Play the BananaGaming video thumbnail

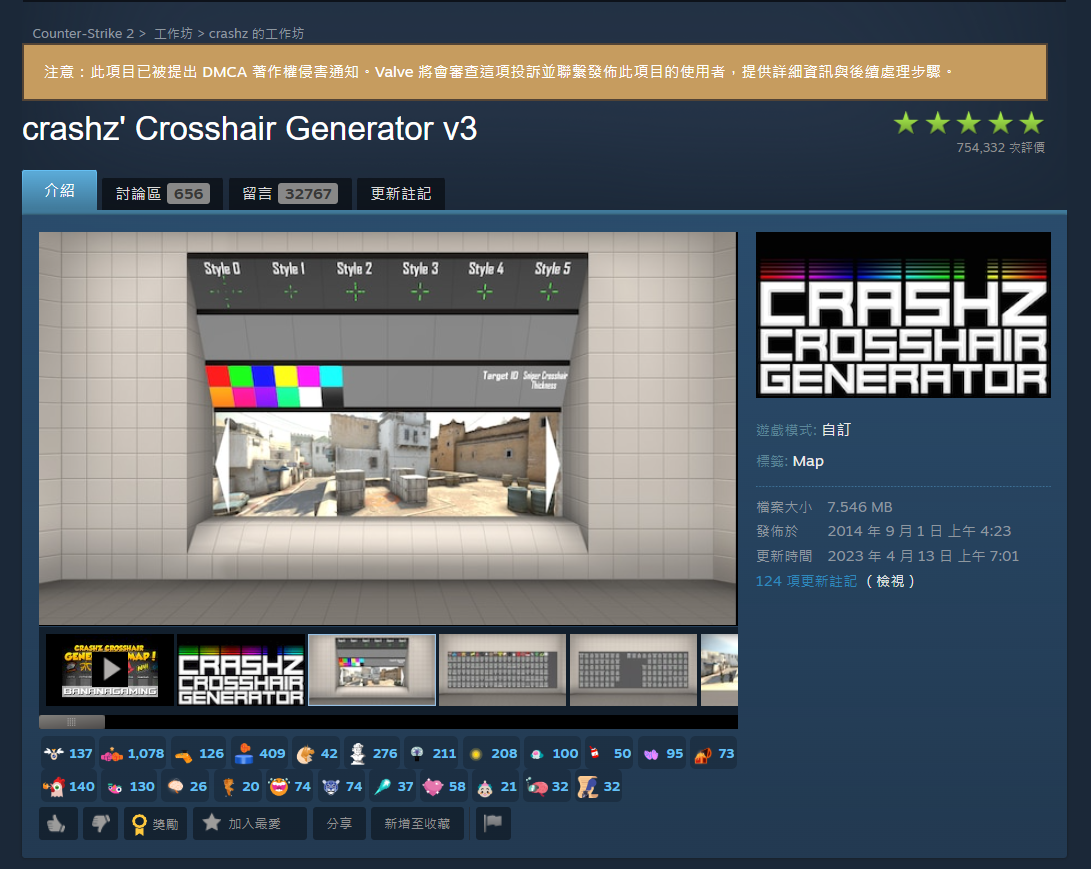(110, 669)
